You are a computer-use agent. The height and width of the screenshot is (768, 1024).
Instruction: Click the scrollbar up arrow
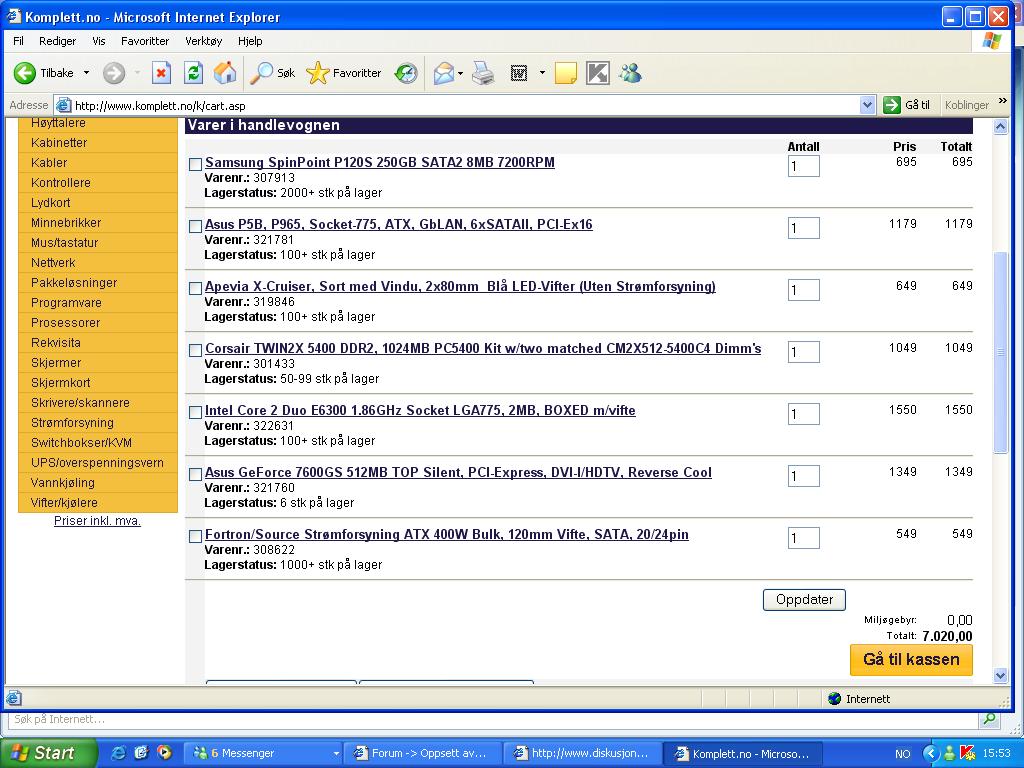pyautogui.click(x=1000, y=127)
